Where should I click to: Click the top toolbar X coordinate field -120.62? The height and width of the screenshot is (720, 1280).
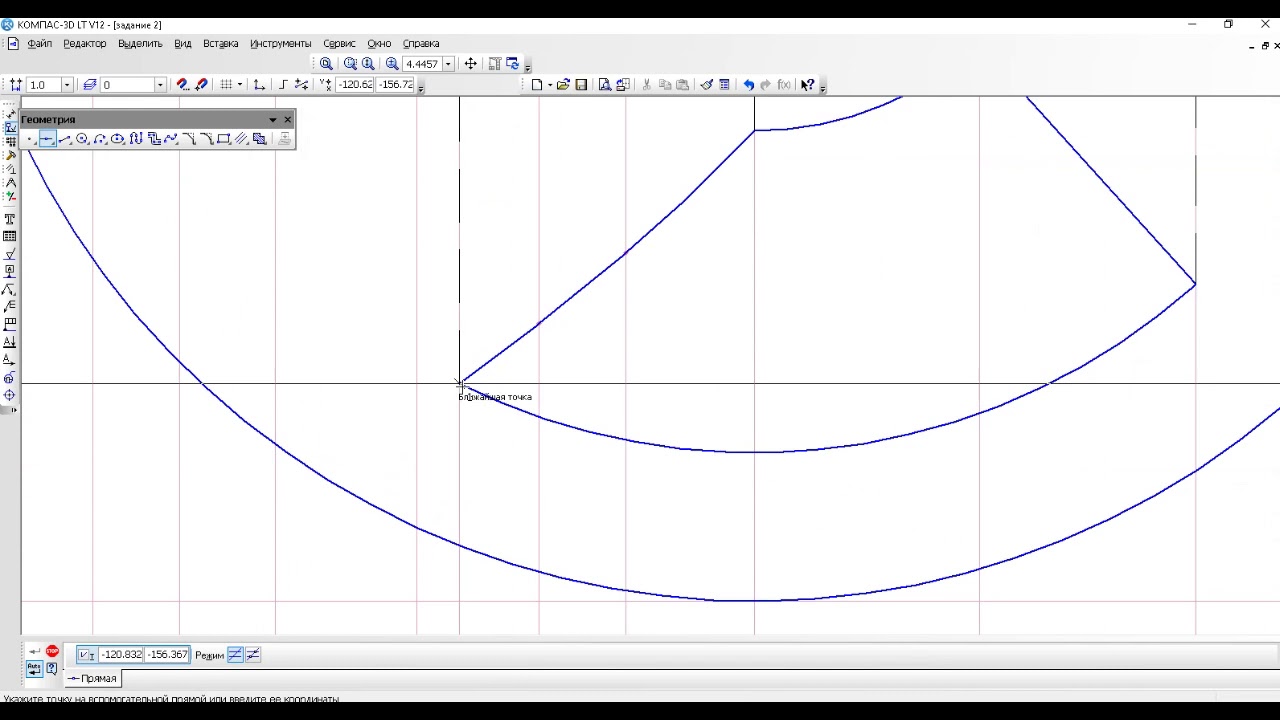356,85
